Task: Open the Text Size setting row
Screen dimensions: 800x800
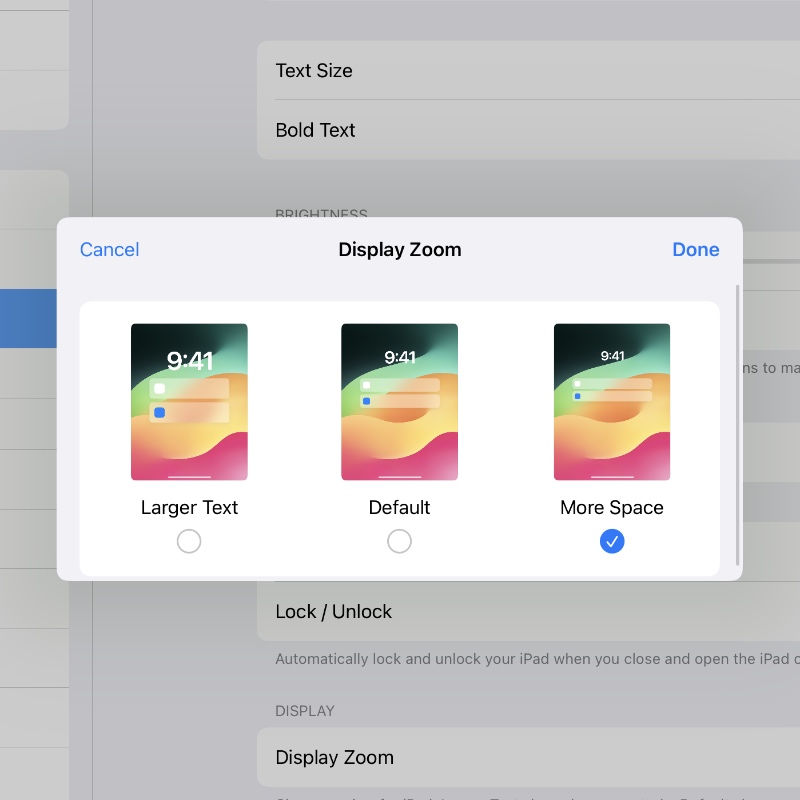Action: 500,71
